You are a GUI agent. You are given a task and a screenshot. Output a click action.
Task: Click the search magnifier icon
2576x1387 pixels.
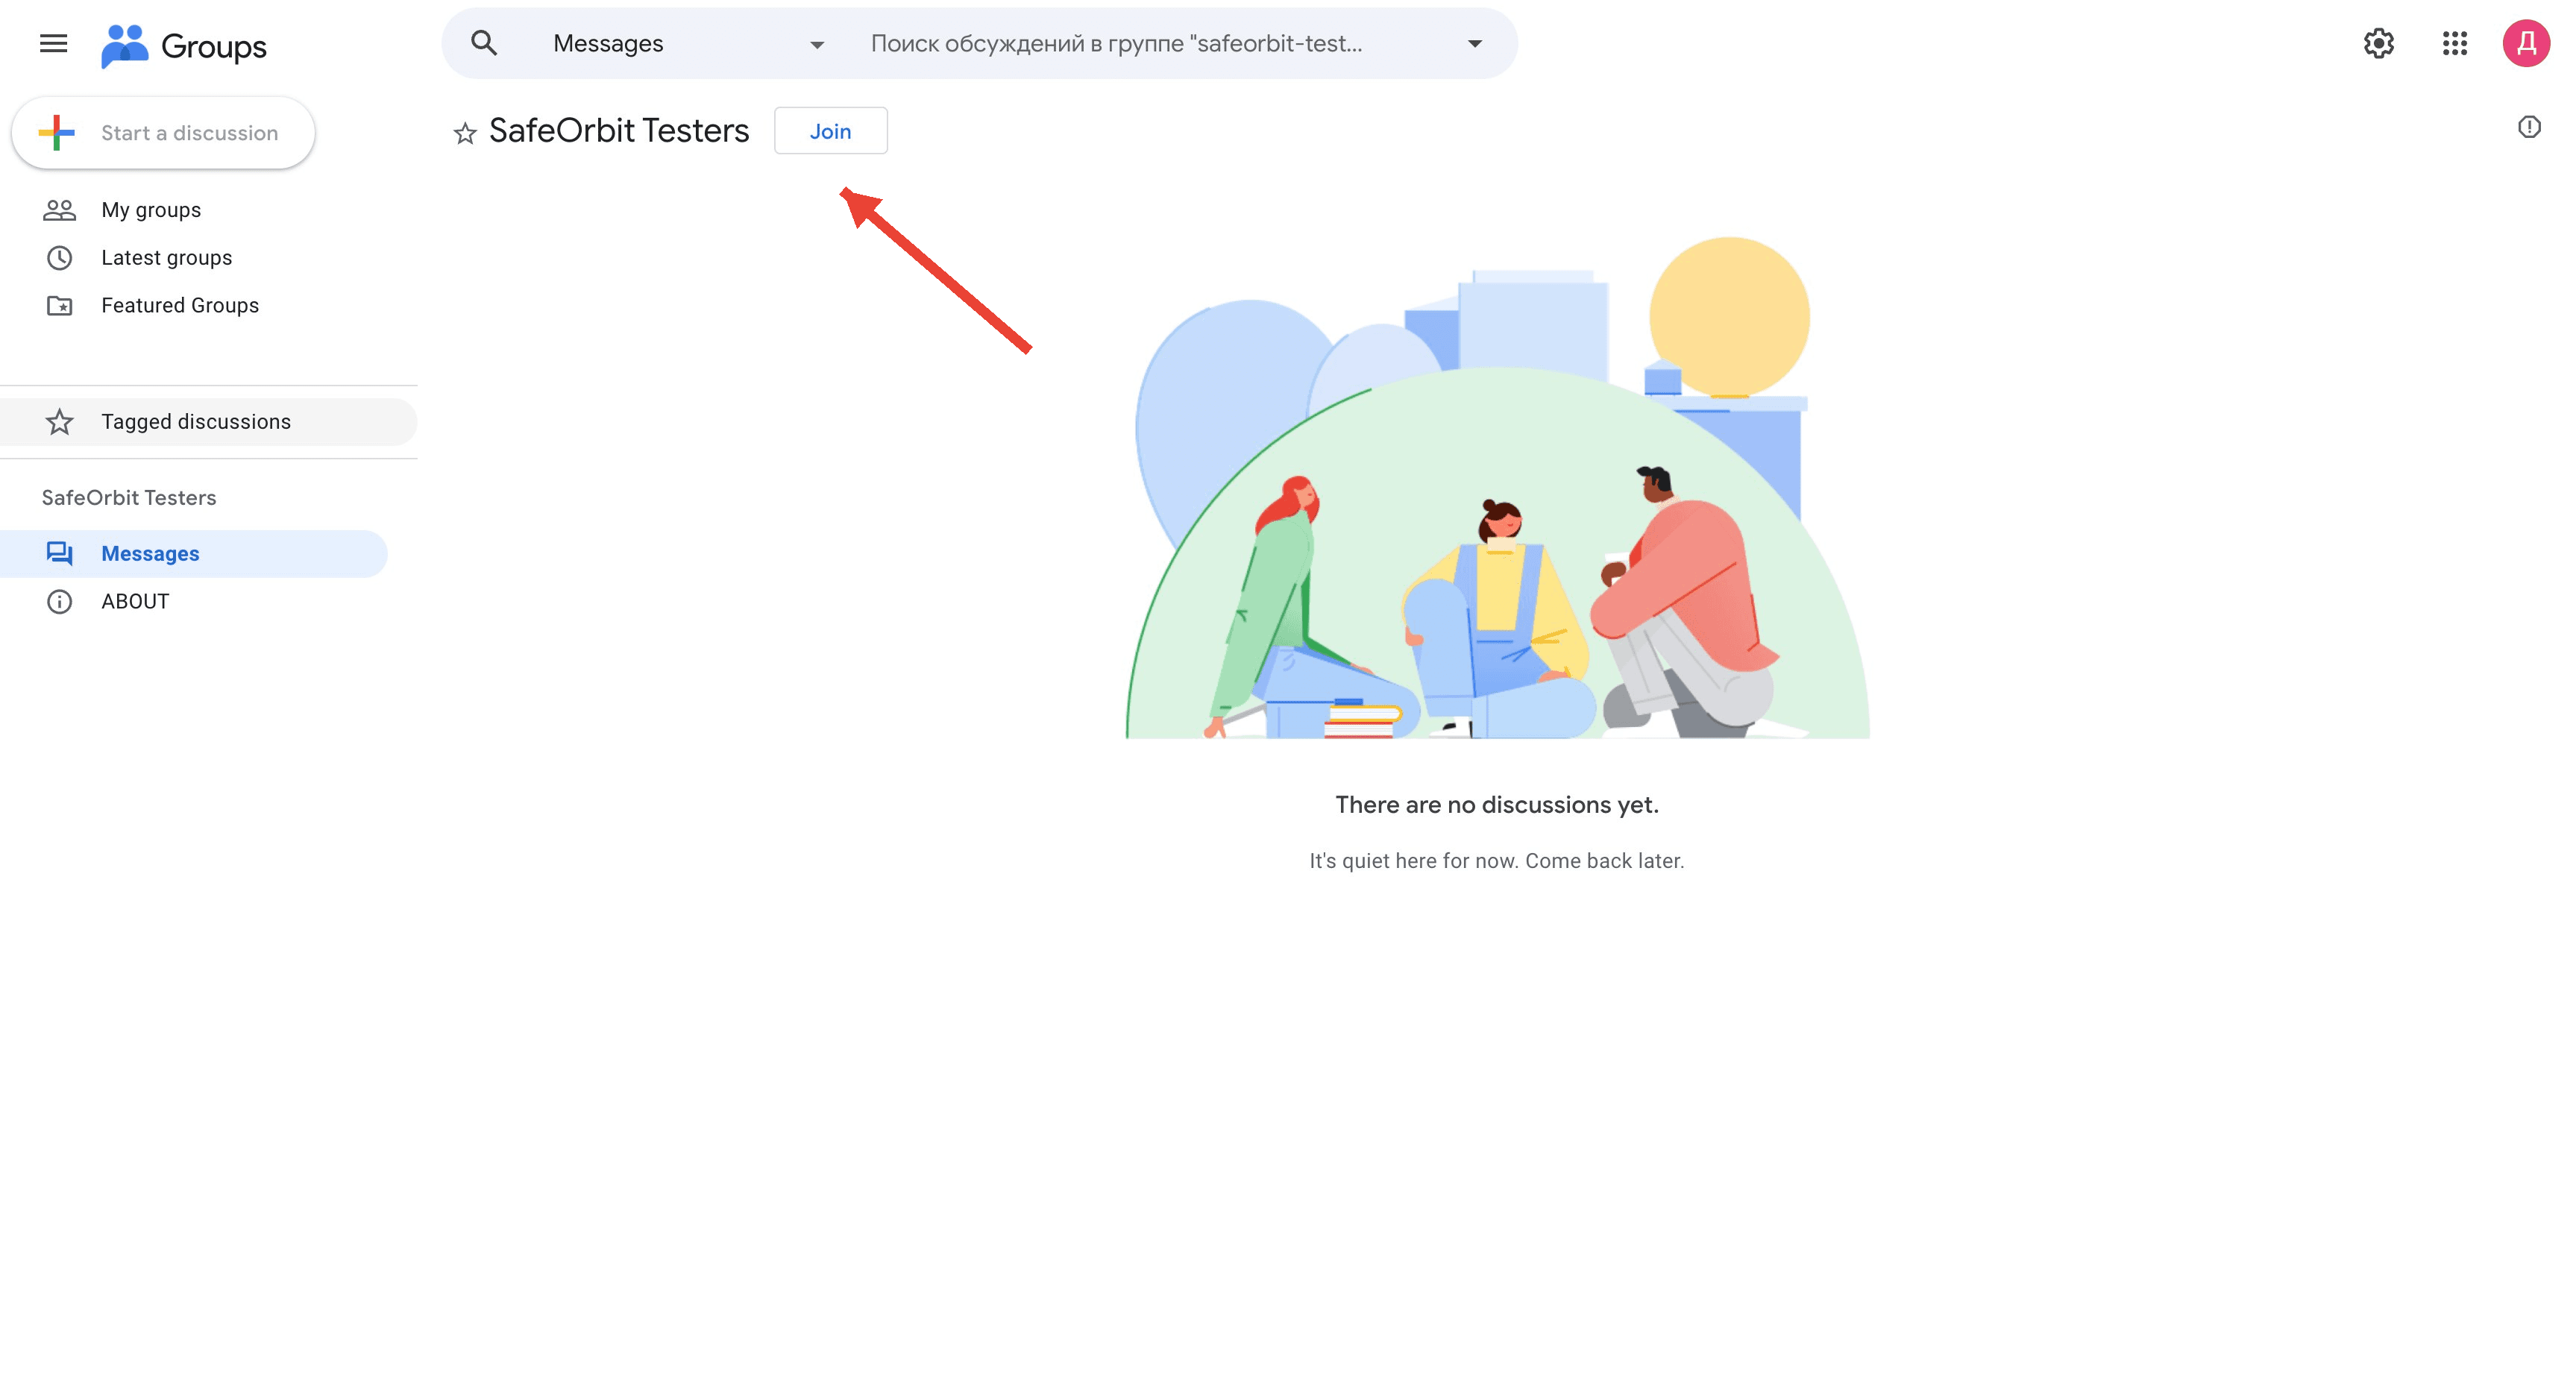(484, 43)
